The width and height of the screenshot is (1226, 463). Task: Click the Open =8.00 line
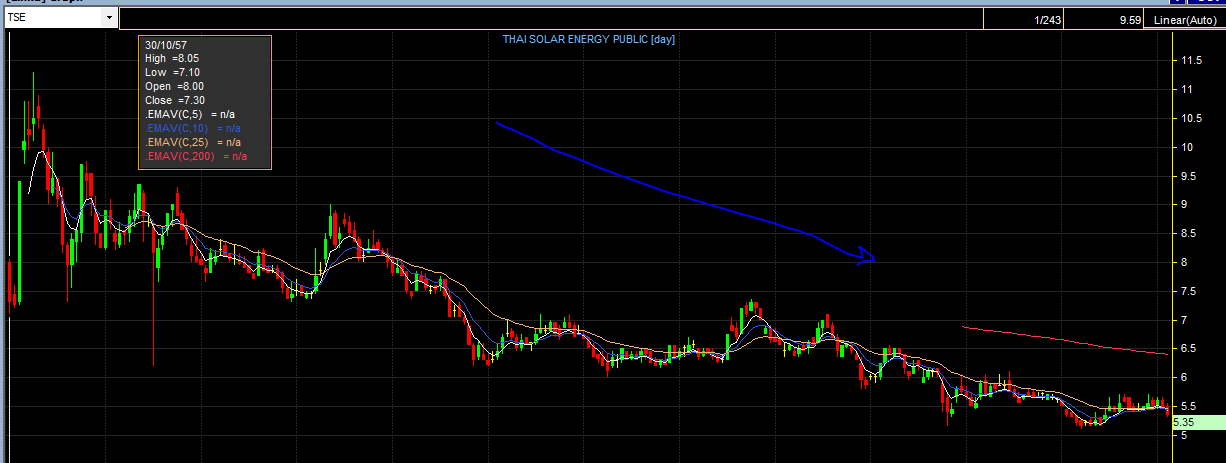pyautogui.click(x=175, y=88)
